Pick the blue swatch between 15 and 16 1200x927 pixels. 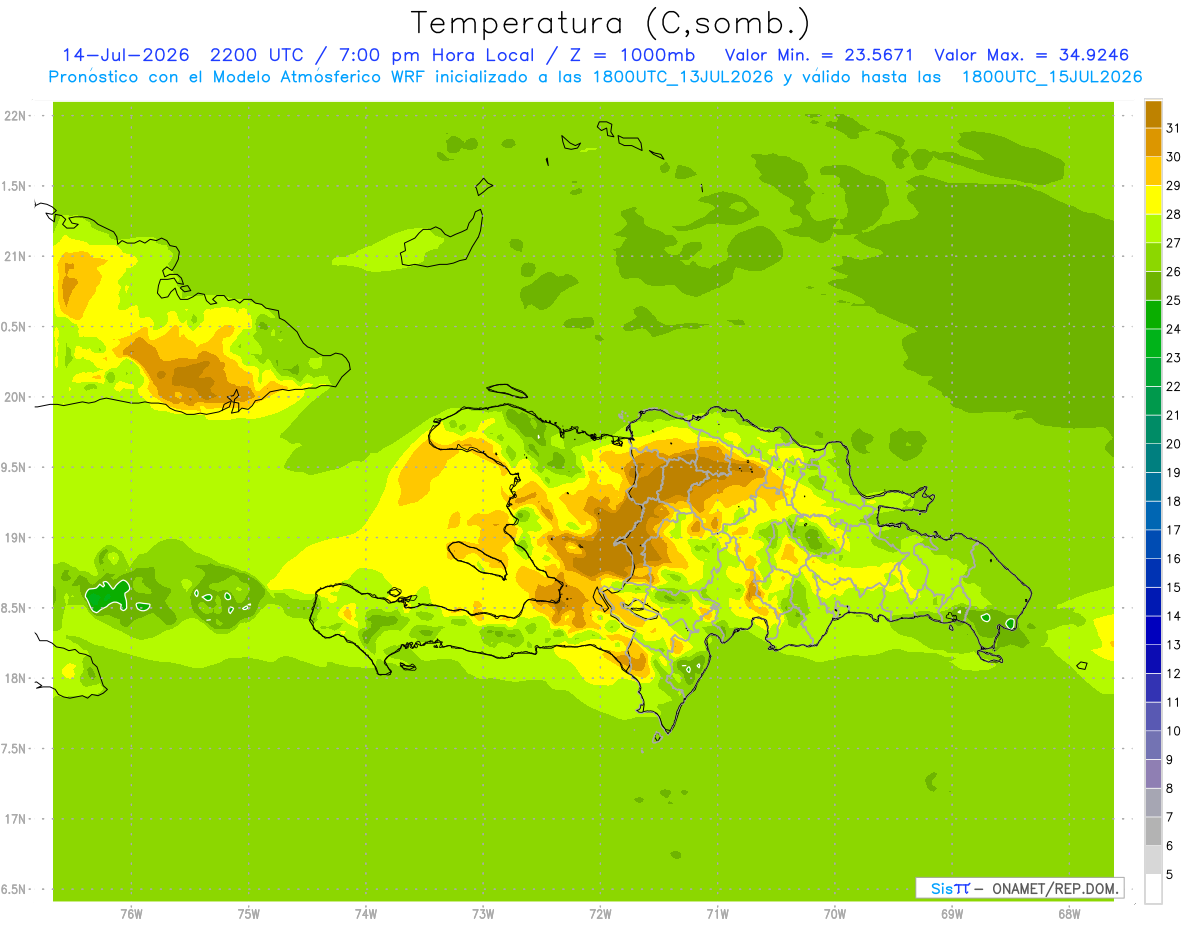(1153, 573)
